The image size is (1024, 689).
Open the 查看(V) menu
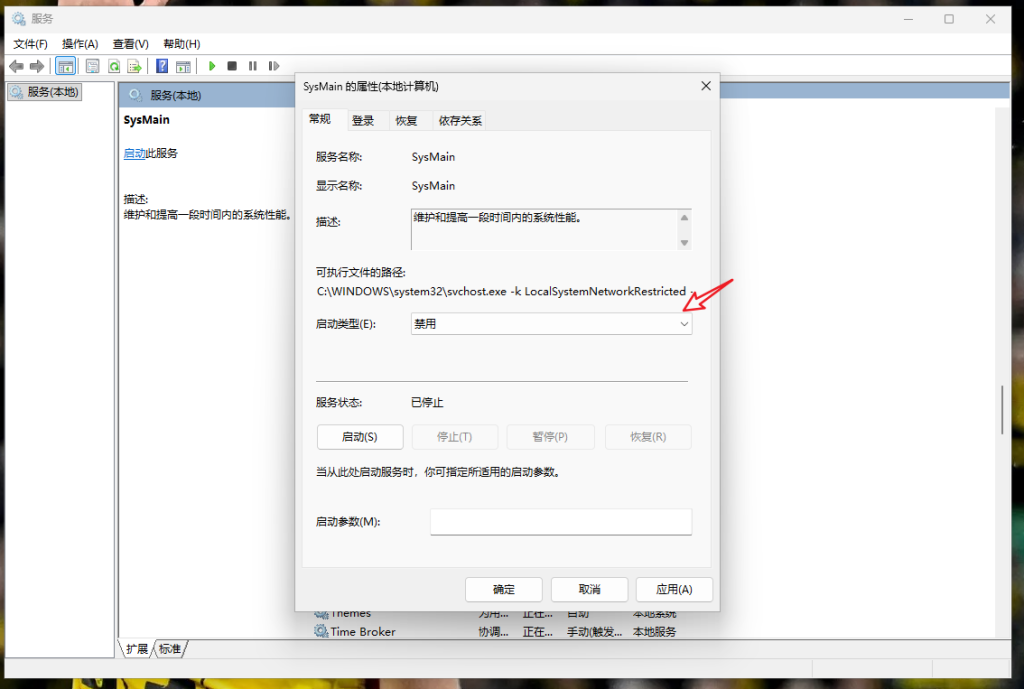point(131,44)
